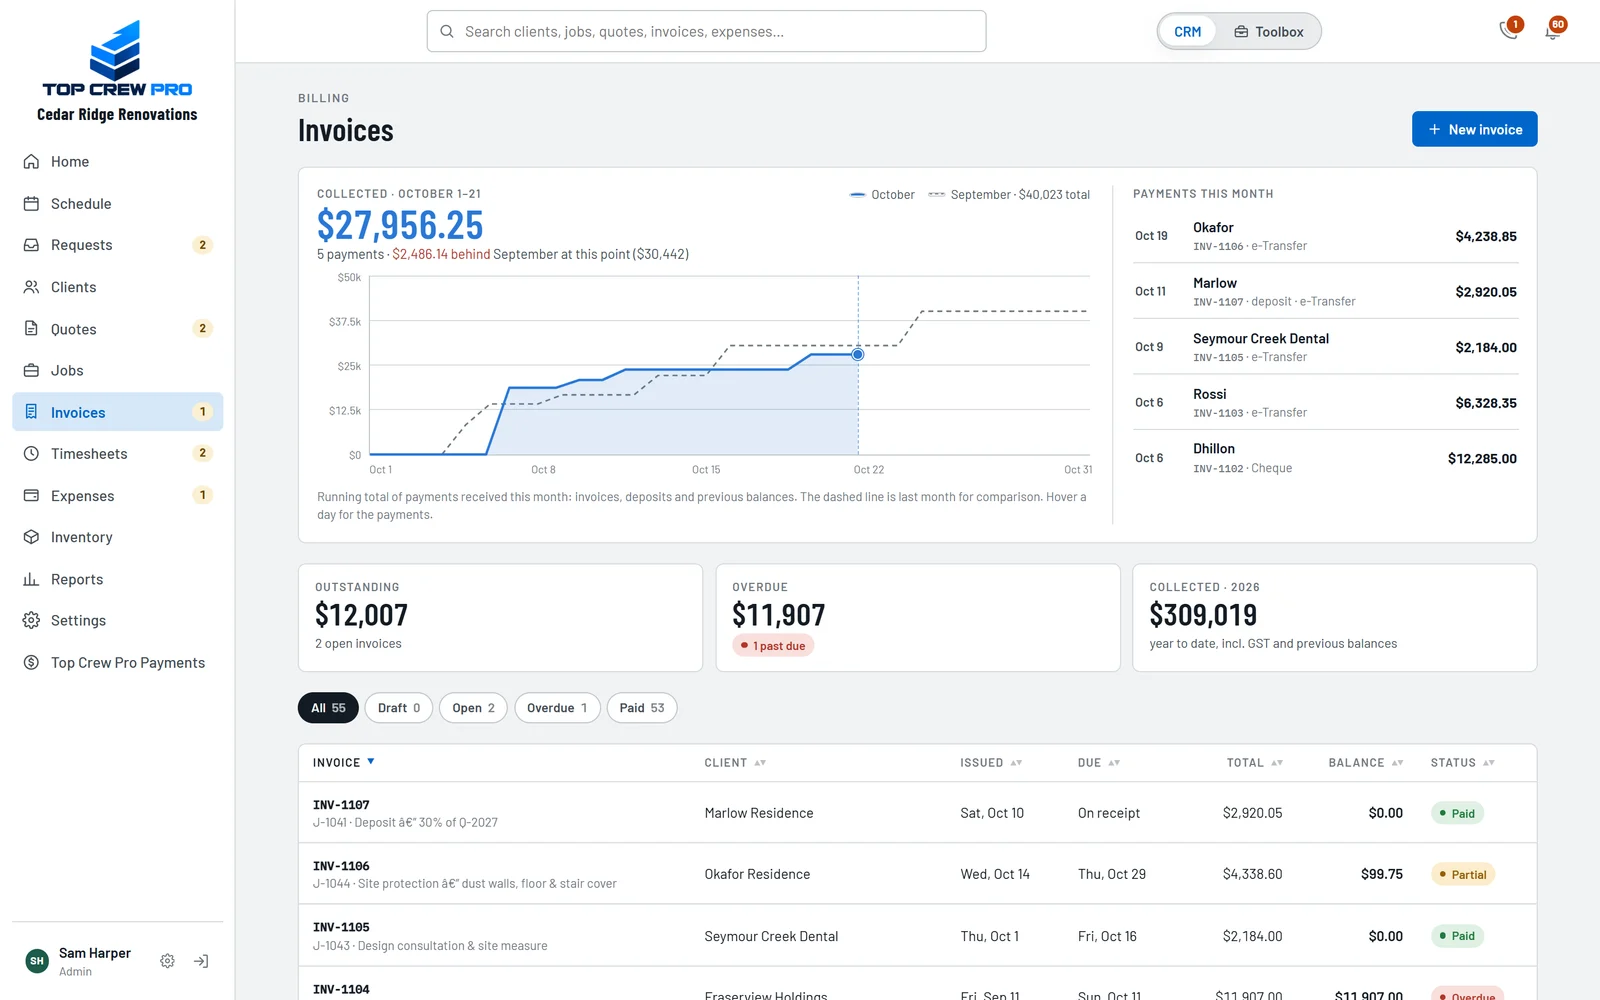Open Jobs in sidebar
The width and height of the screenshot is (1600, 1000).
117,370
